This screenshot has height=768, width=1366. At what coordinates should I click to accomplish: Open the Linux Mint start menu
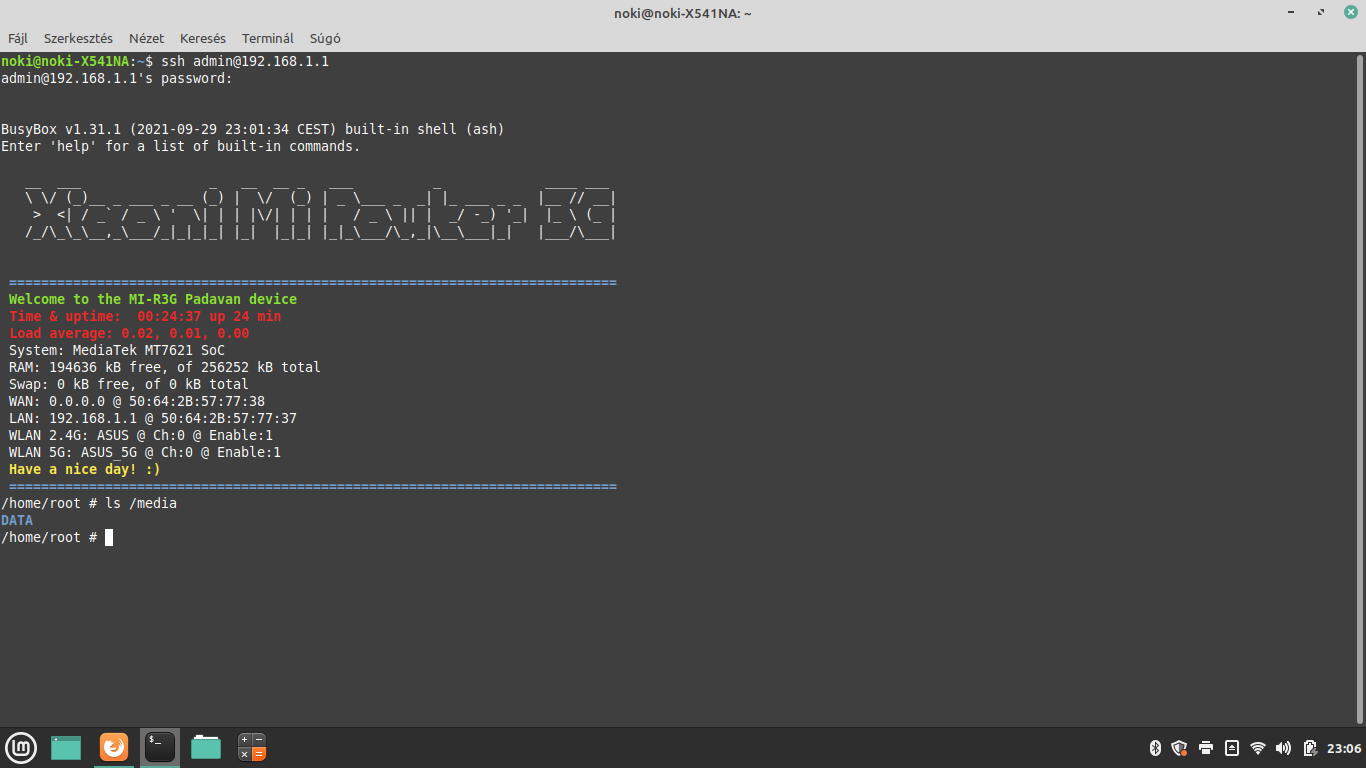21,747
